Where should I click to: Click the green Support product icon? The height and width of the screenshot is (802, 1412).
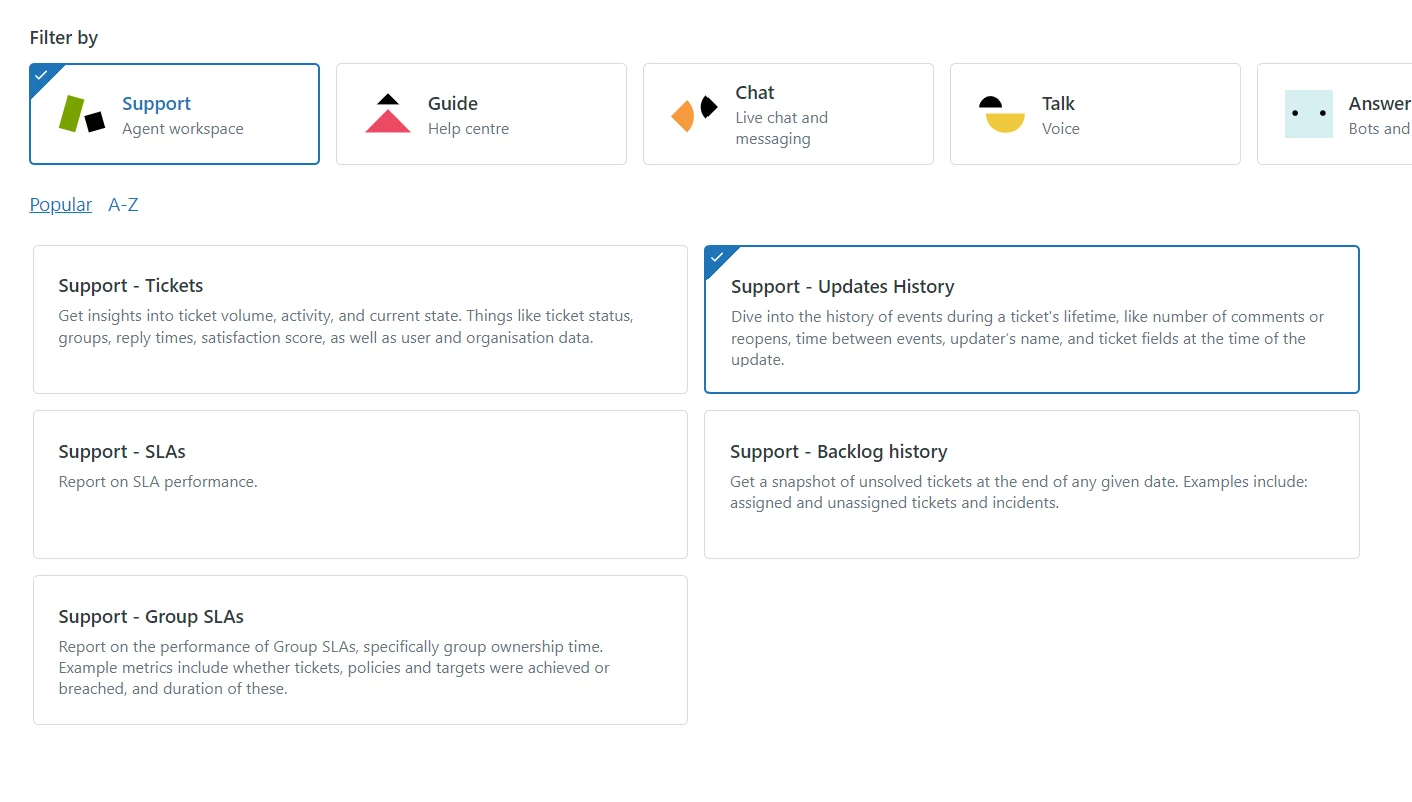point(82,114)
